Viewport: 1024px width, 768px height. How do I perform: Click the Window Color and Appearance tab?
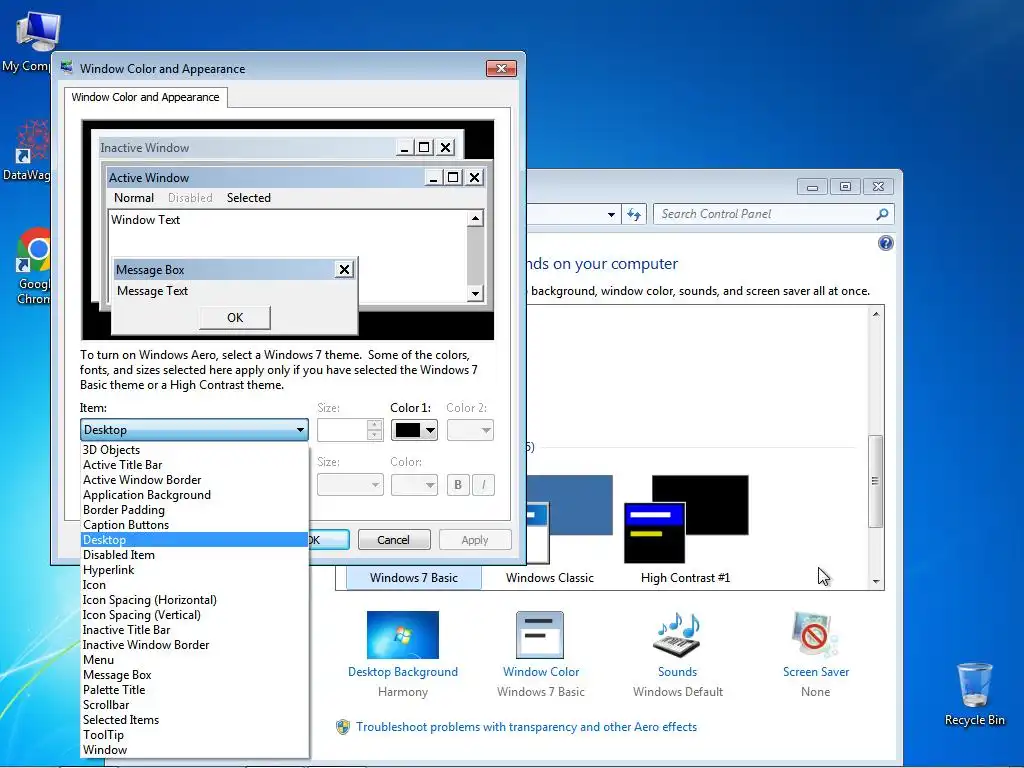coord(145,97)
